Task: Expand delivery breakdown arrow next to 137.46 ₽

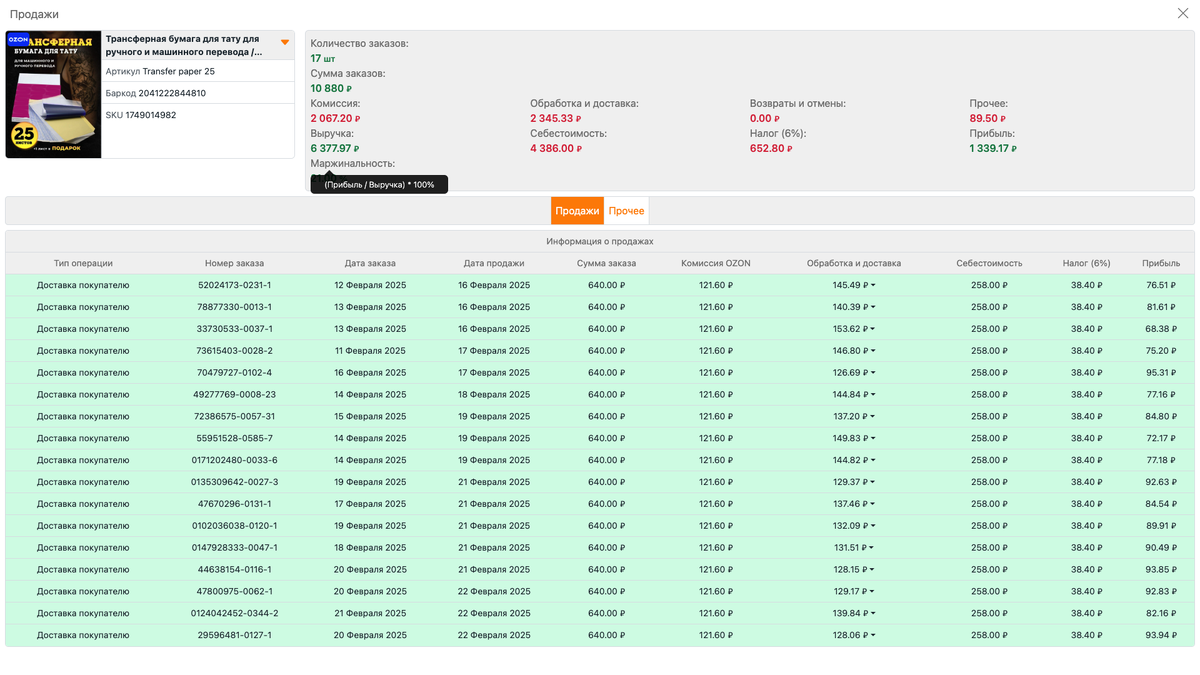Action: 873,504
